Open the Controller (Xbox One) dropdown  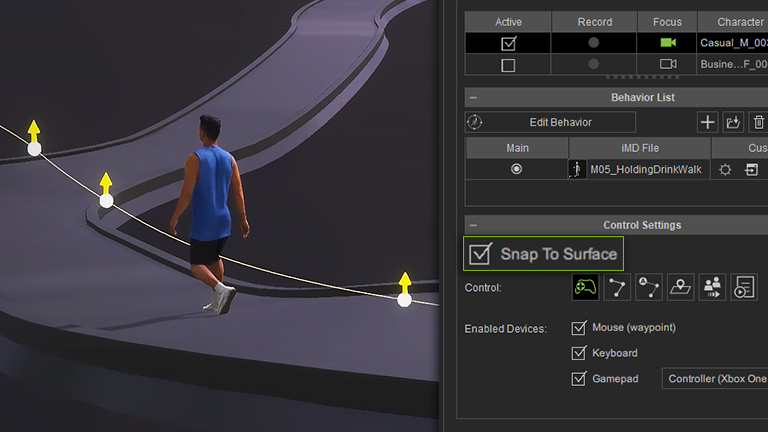[x=714, y=379]
